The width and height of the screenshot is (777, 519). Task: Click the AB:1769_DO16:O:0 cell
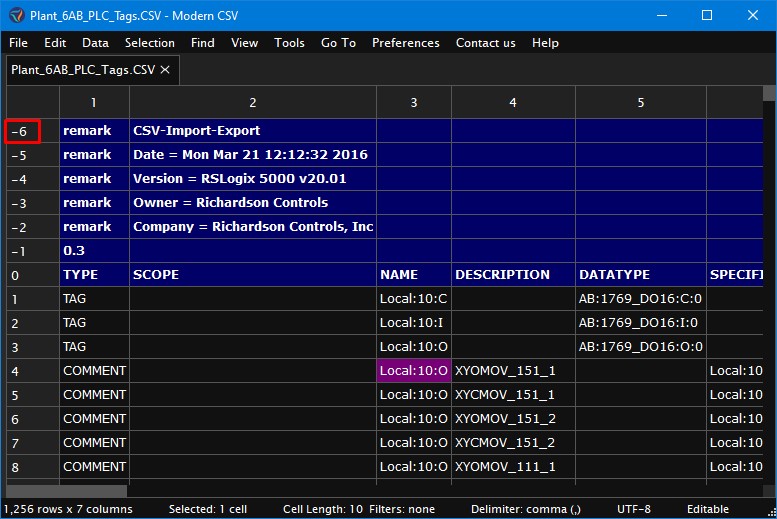point(641,346)
